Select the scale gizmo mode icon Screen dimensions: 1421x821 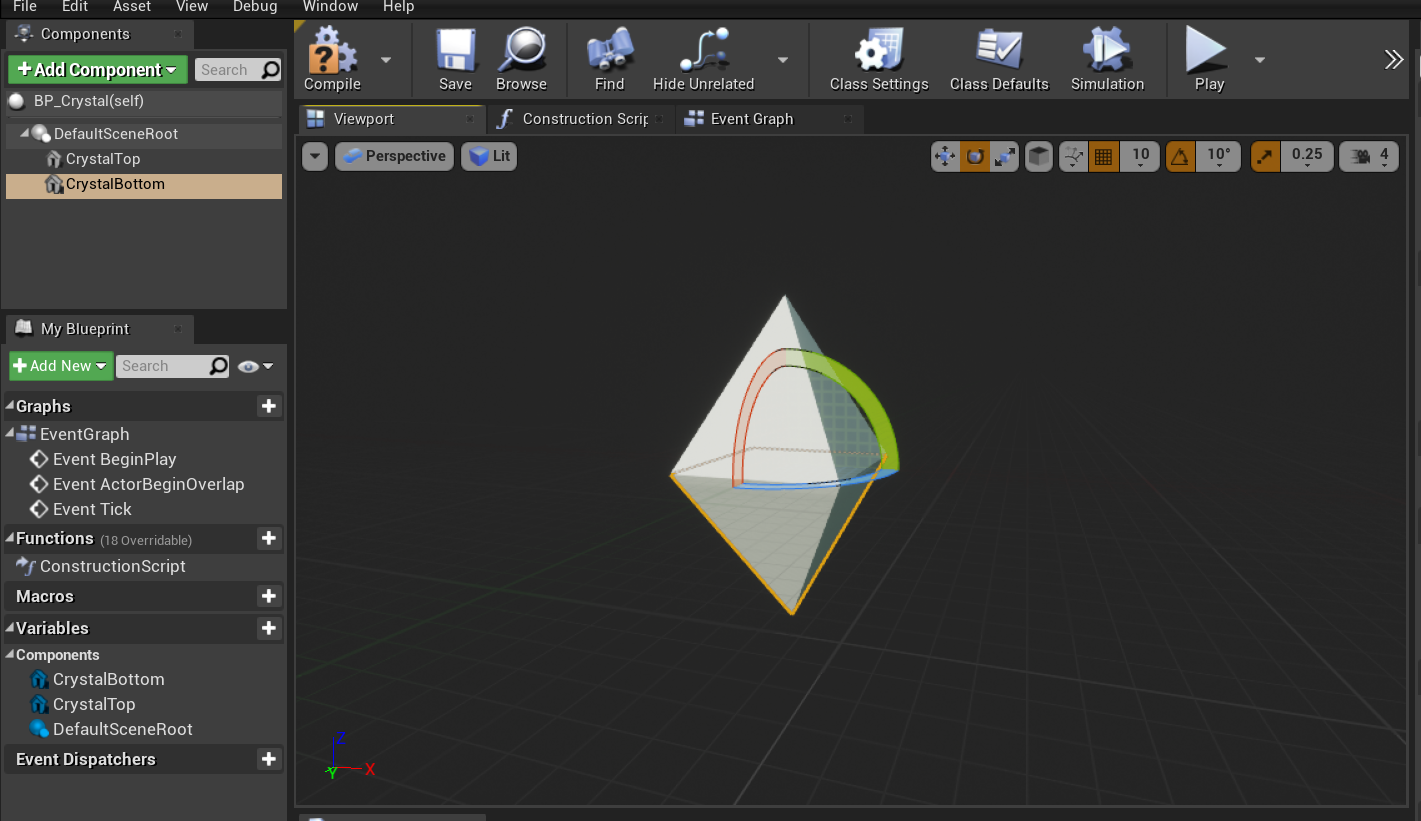[1005, 156]
